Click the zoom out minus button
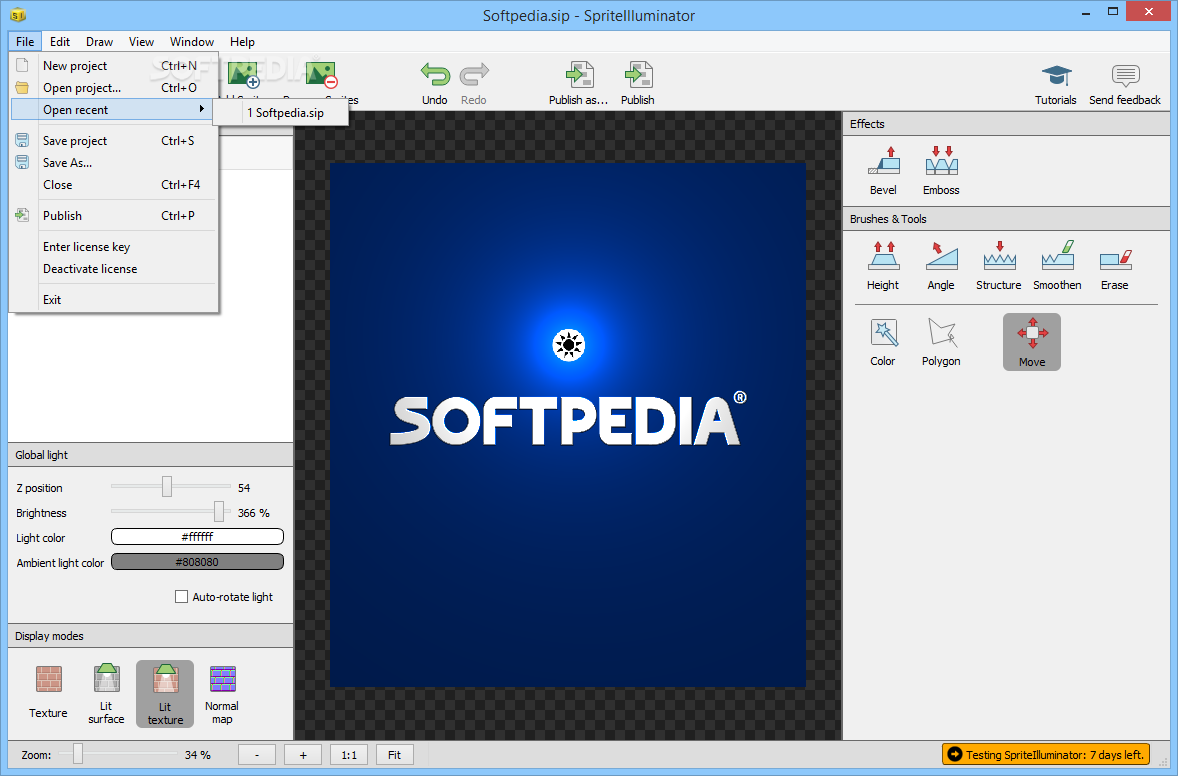This screenshot has width=1178, height=776. tap(257, 755)
